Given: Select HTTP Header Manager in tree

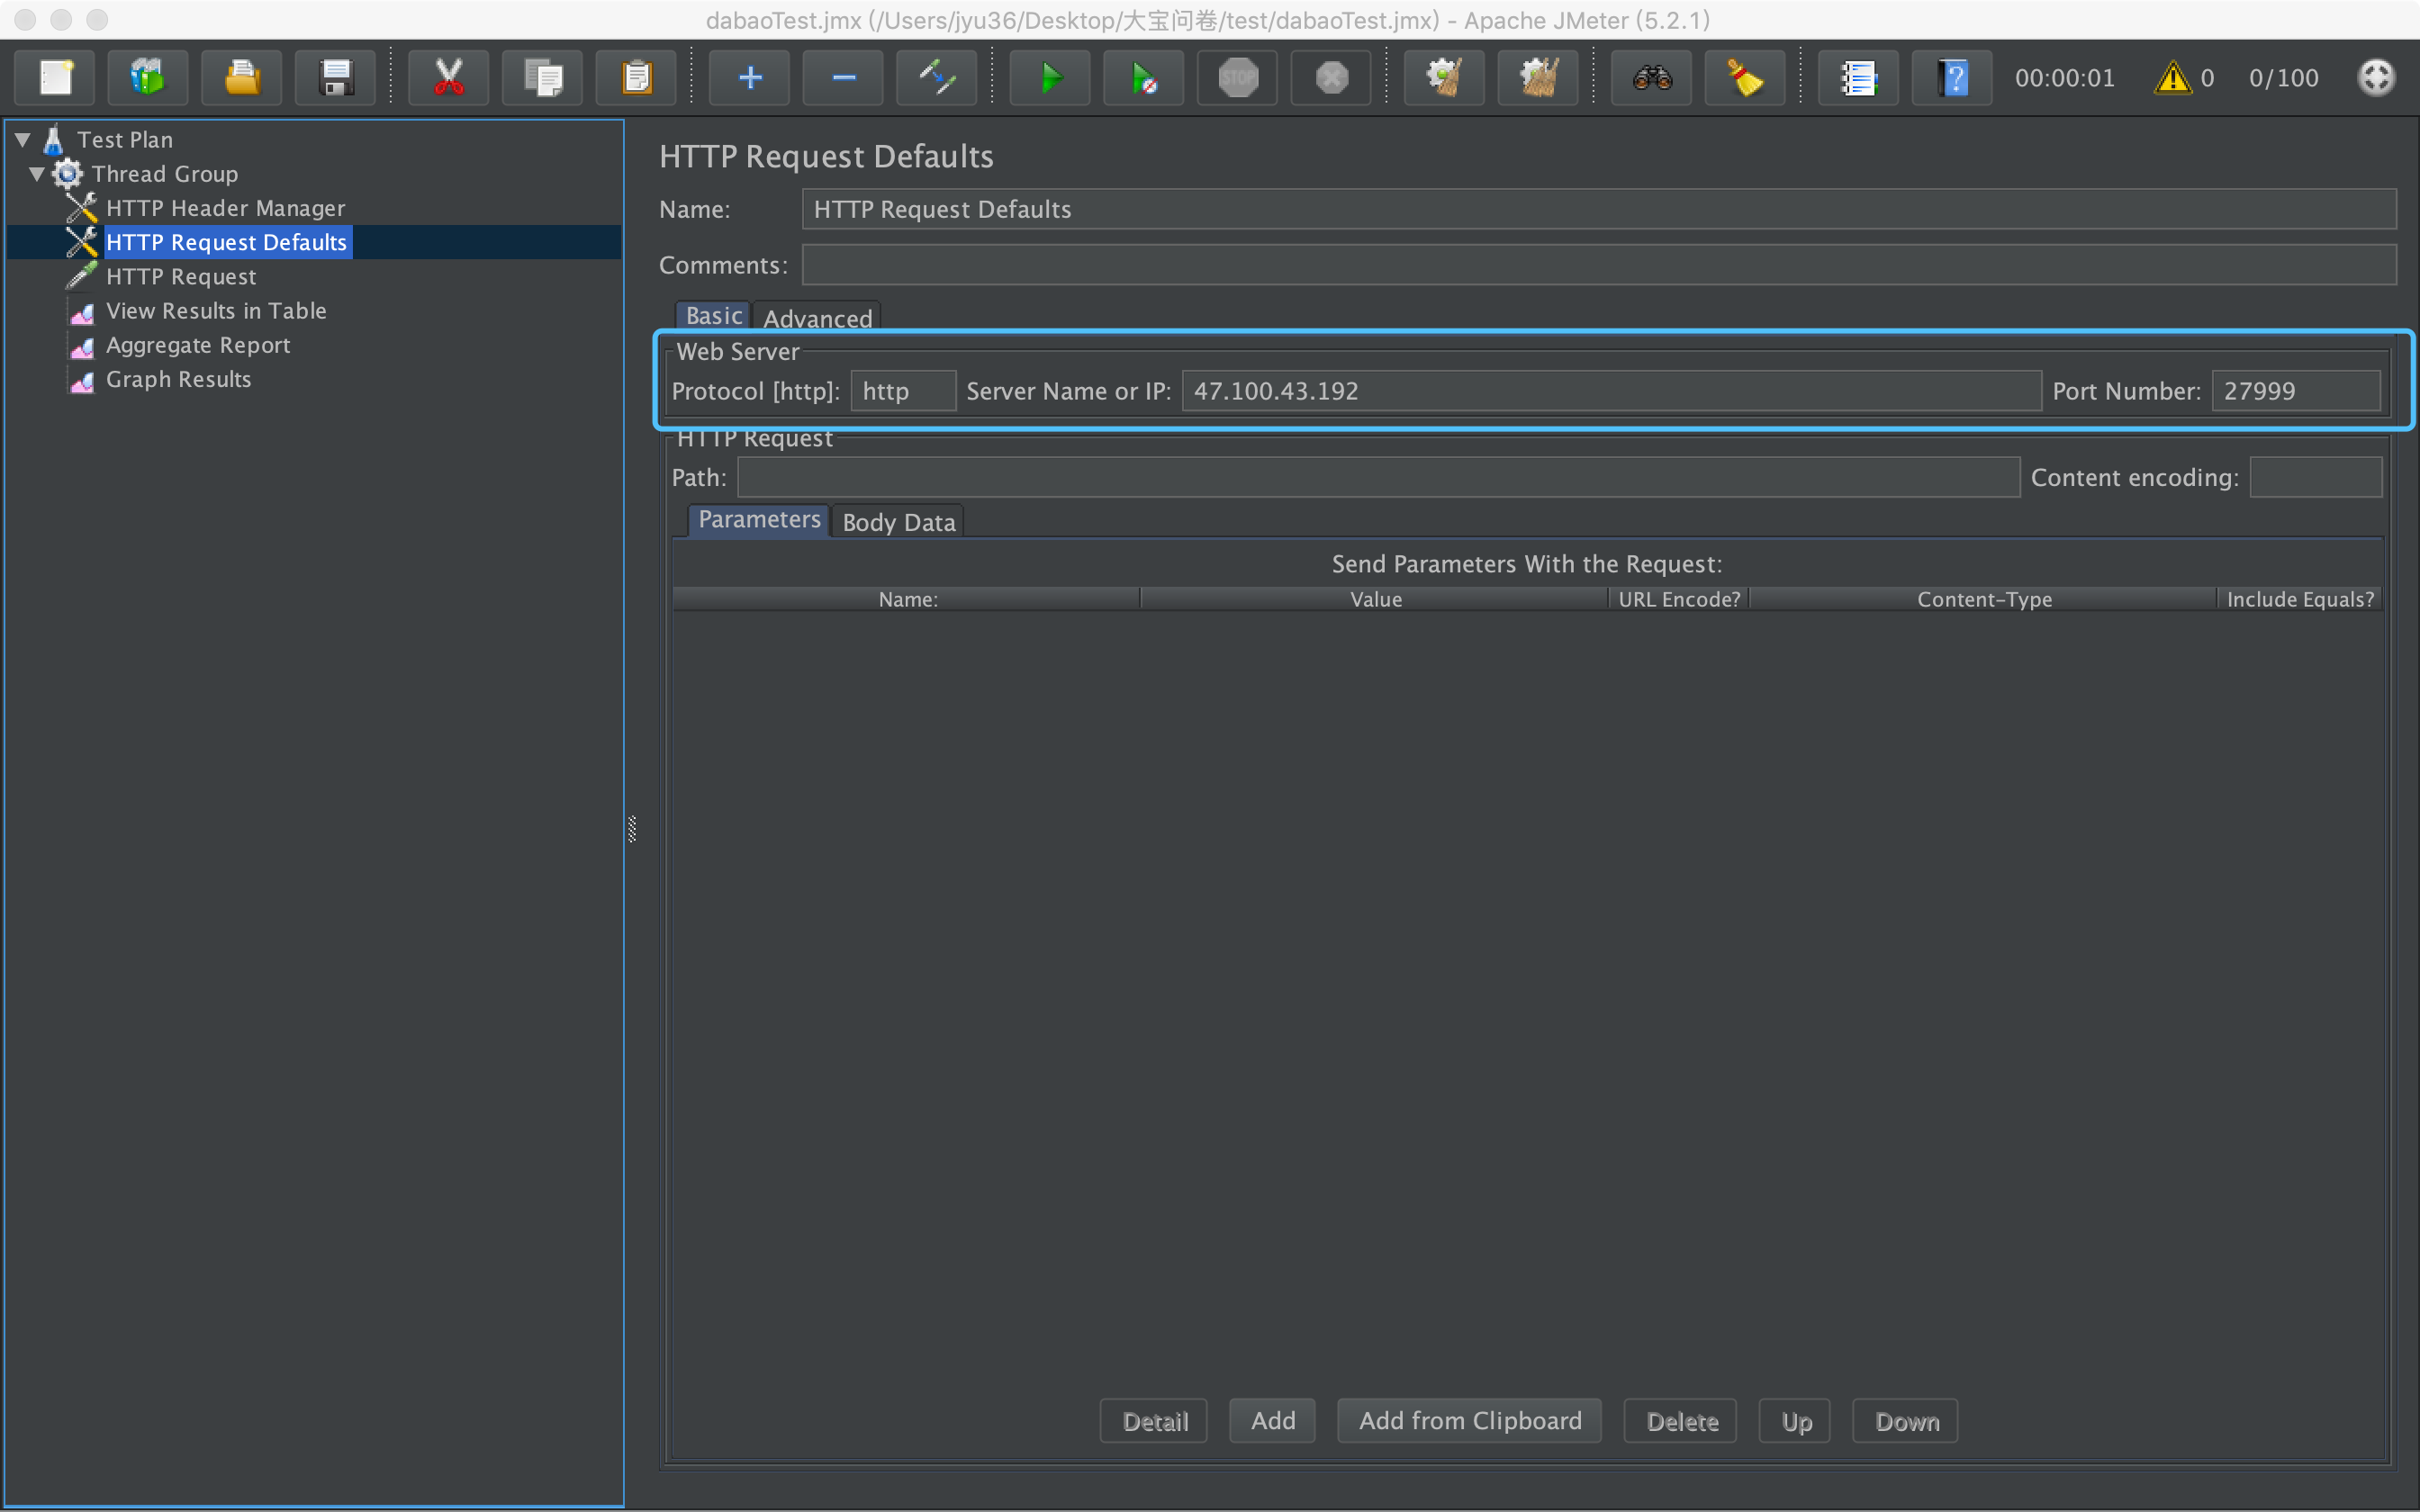Looking at the screenshot, I should (226, 208).
